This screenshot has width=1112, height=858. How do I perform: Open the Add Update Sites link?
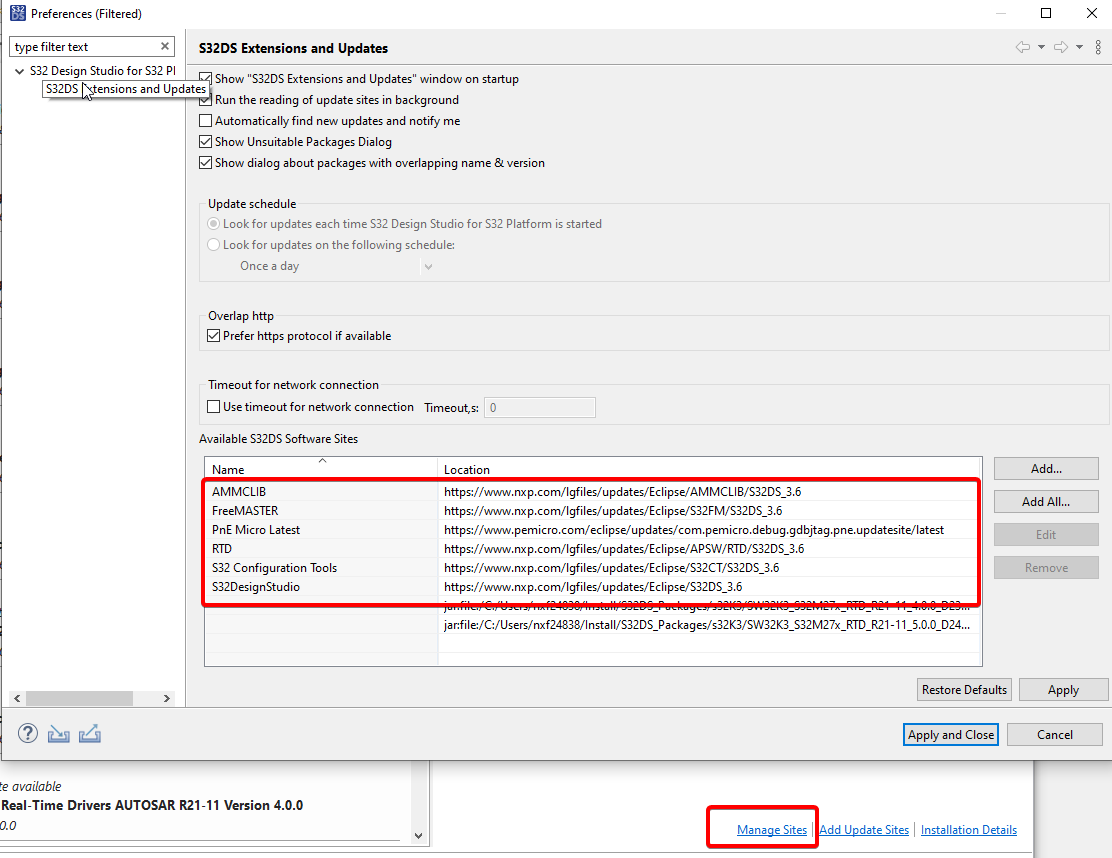point(864,830)
